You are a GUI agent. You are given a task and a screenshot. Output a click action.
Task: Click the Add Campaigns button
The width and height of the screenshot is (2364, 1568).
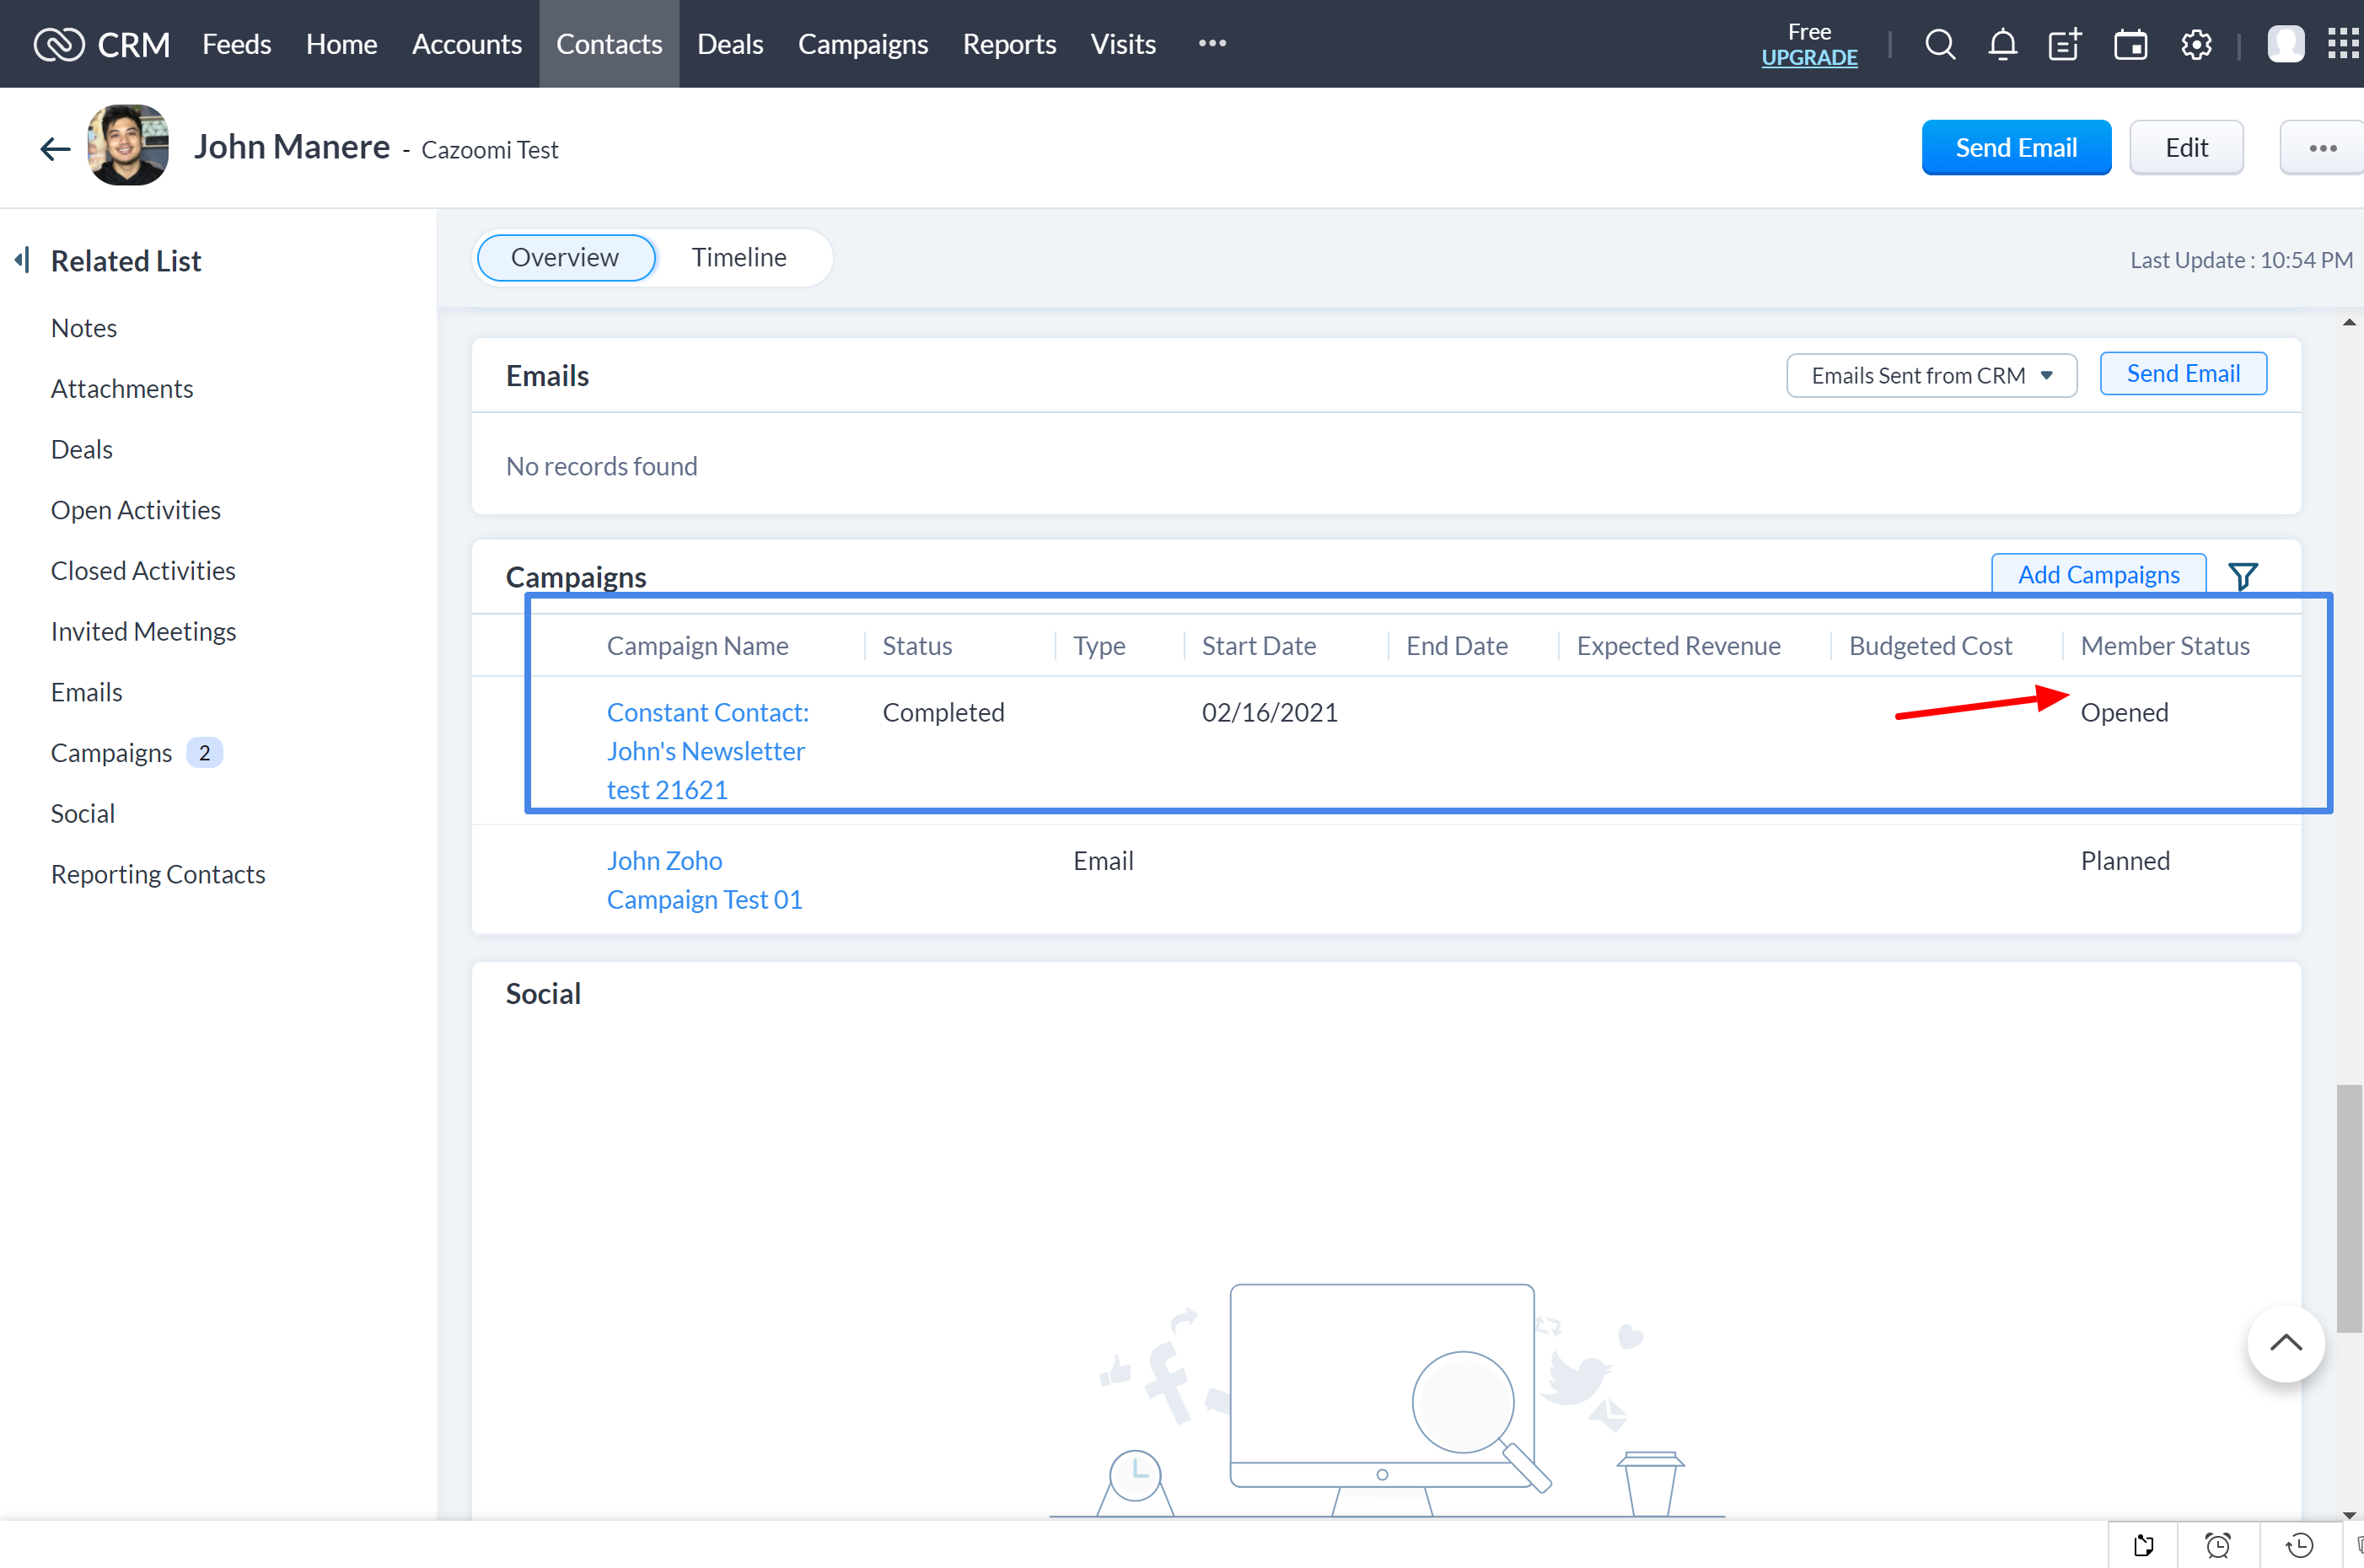(2098, 574)
